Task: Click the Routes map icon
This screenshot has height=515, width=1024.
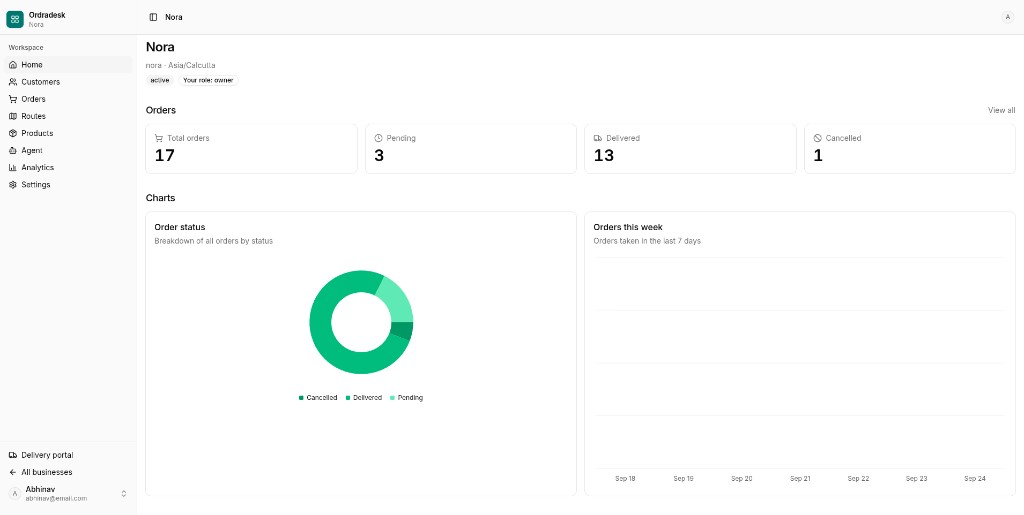Action: point(13,116)
